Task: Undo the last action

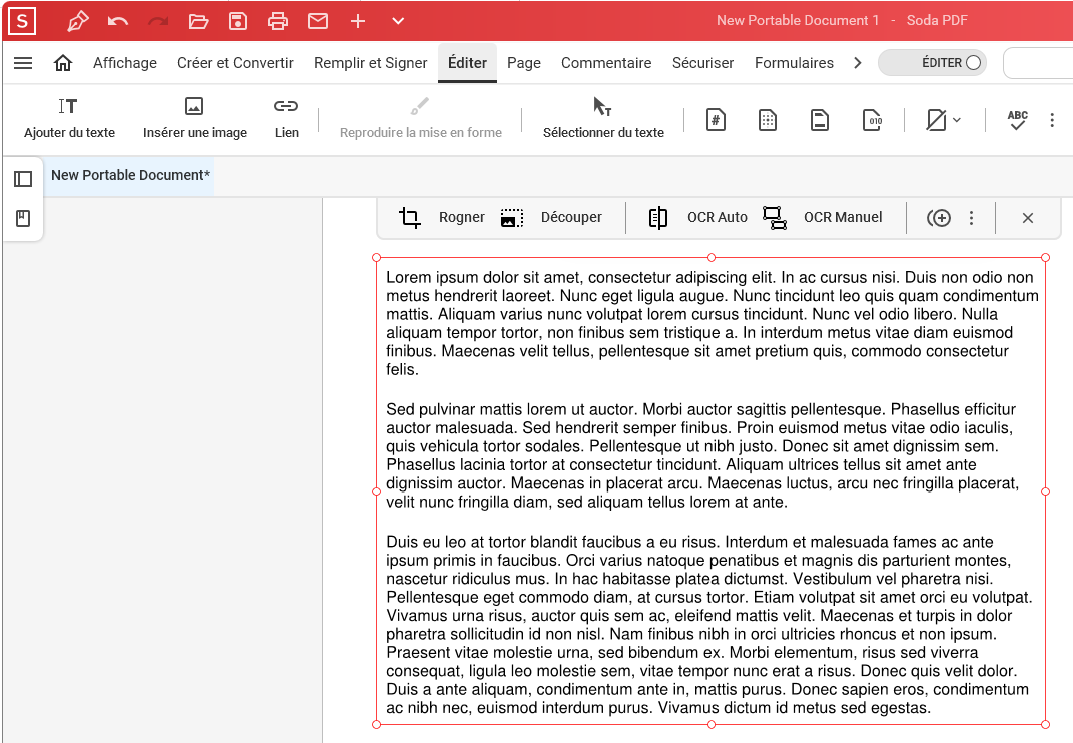Action: [118, 21]
